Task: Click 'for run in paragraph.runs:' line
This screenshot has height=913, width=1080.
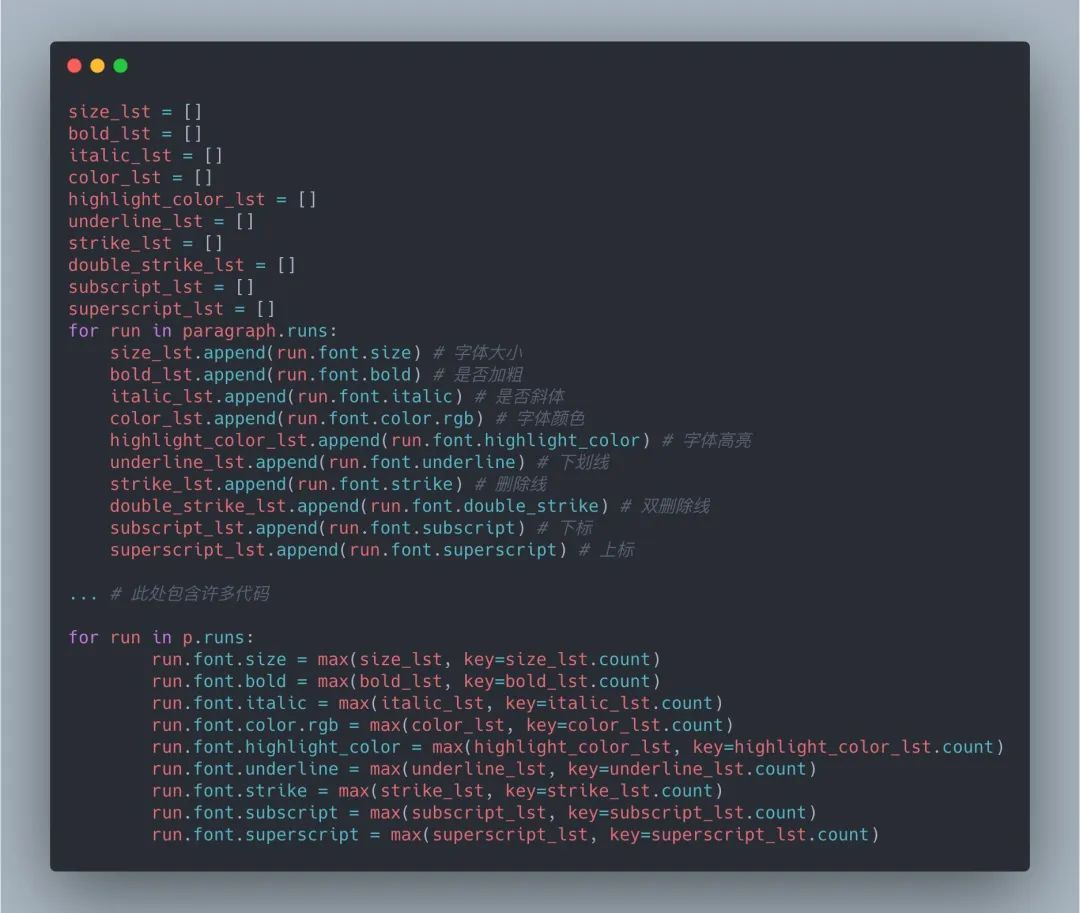Action: click(x=202, y=330)
